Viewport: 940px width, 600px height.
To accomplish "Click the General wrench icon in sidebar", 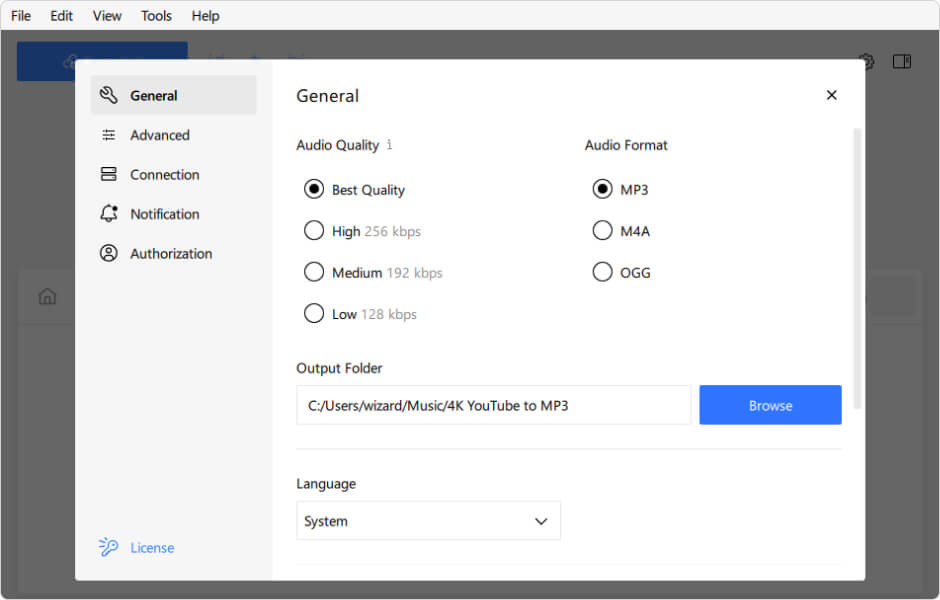I will (109, 96).
